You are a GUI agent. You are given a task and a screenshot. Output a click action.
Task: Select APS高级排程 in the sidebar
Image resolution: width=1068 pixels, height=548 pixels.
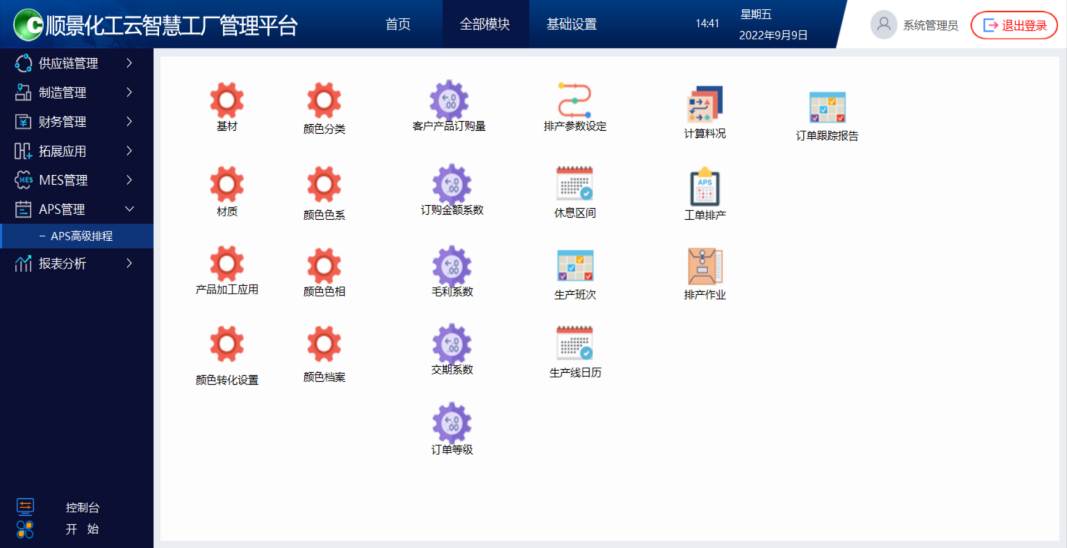(82, 236)
